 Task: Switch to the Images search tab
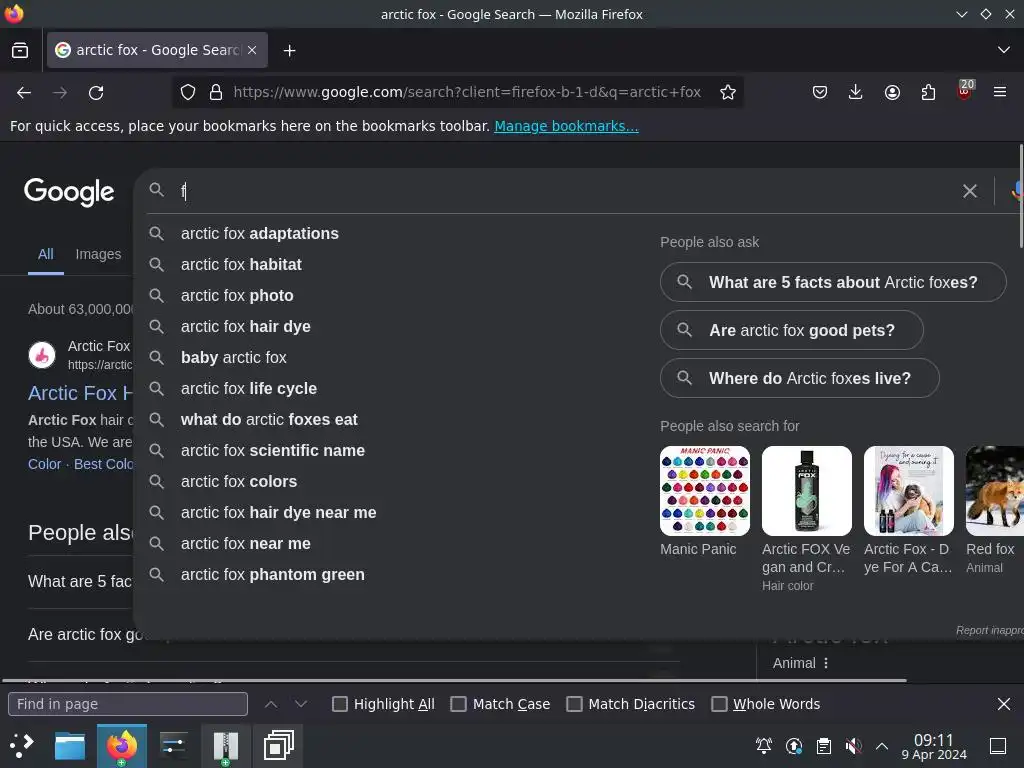click(98, 254)
